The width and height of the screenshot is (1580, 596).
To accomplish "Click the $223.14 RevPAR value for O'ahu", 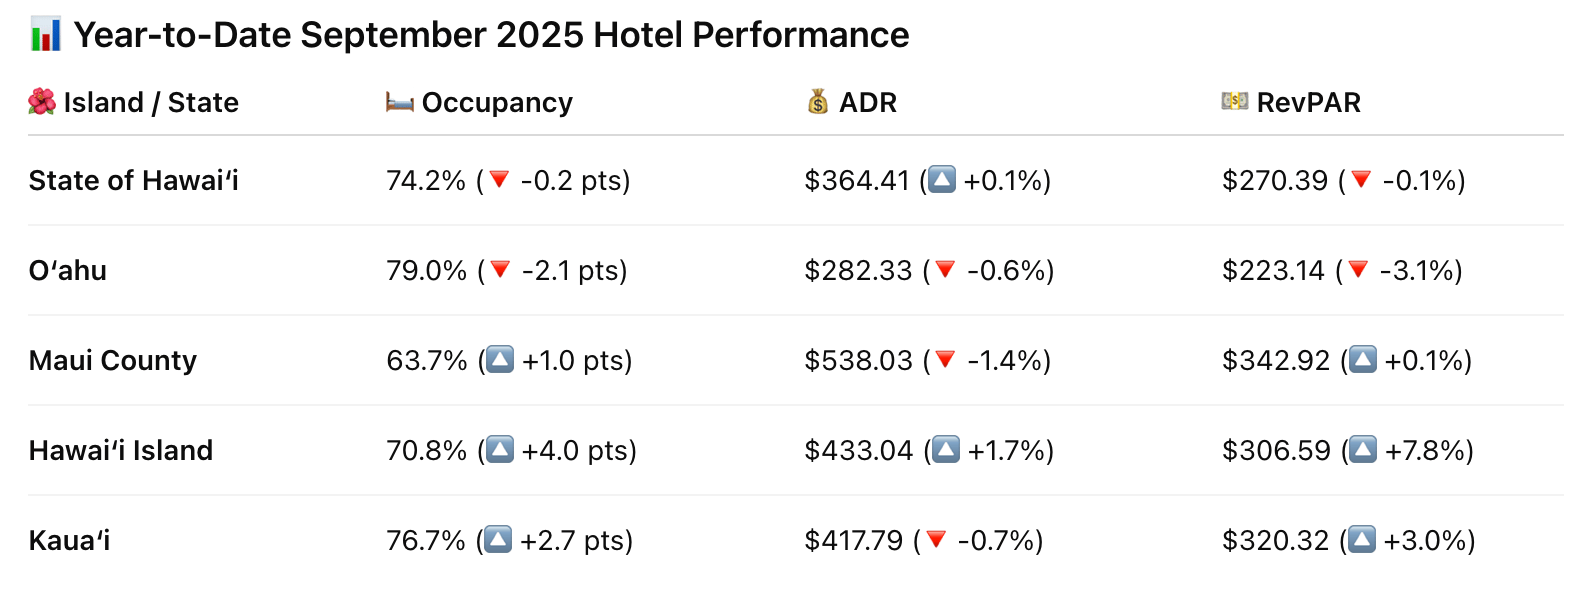I will (x=1273, y=271).
